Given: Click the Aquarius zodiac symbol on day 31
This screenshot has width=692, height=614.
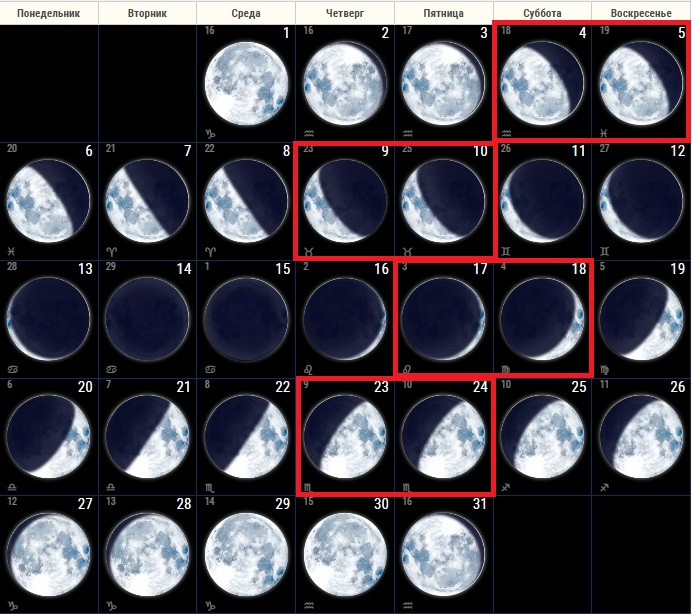Looking at the screenshot, I should pos(407,605).
